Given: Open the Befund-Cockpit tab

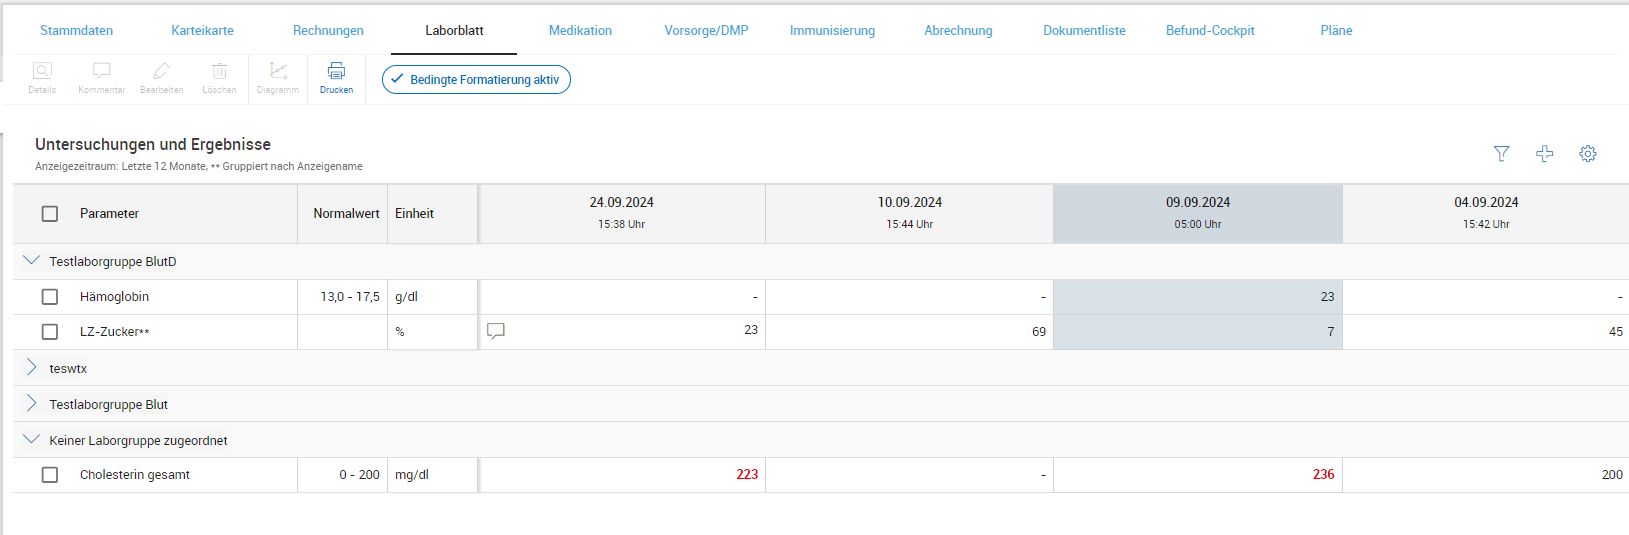Looking at the screenshot, I should pyautogui.click(x=1209, y=31).
